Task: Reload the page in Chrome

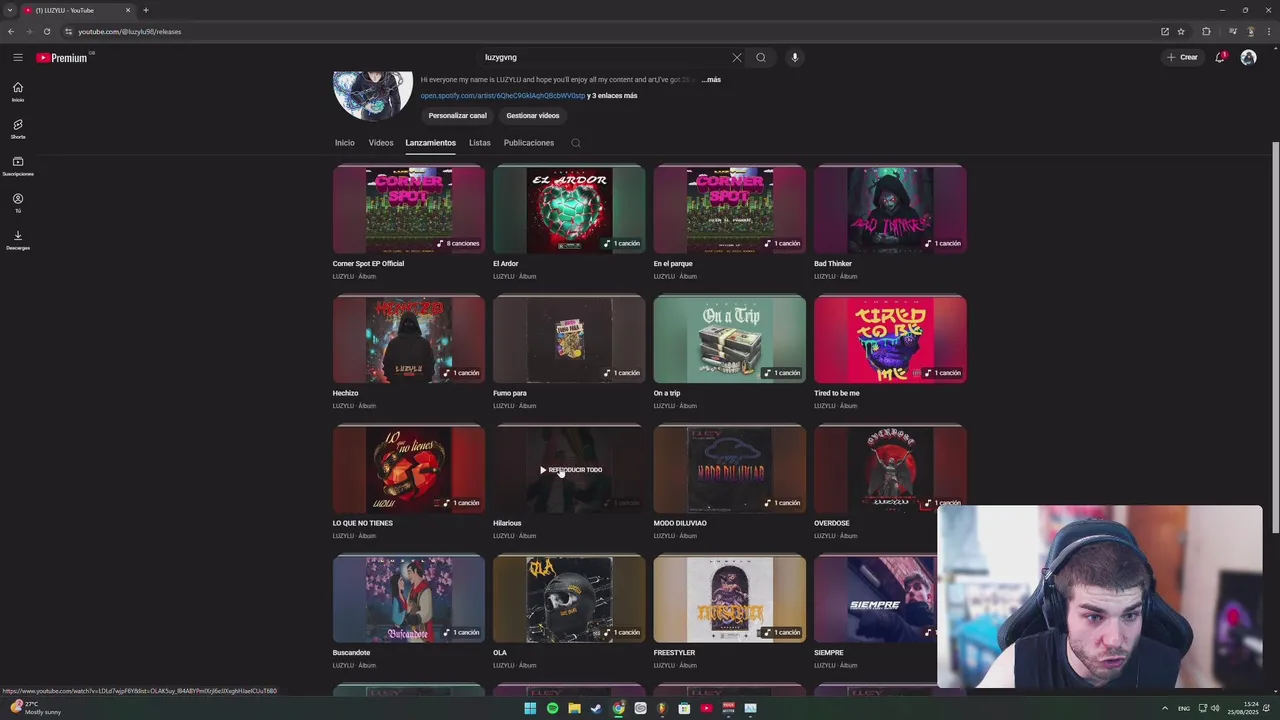Action: [x=46, y=31]
